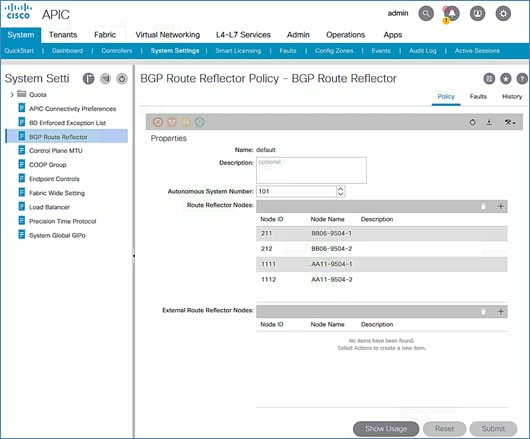Click the star favorite icon beside policy title

click(x=506, y=79)
